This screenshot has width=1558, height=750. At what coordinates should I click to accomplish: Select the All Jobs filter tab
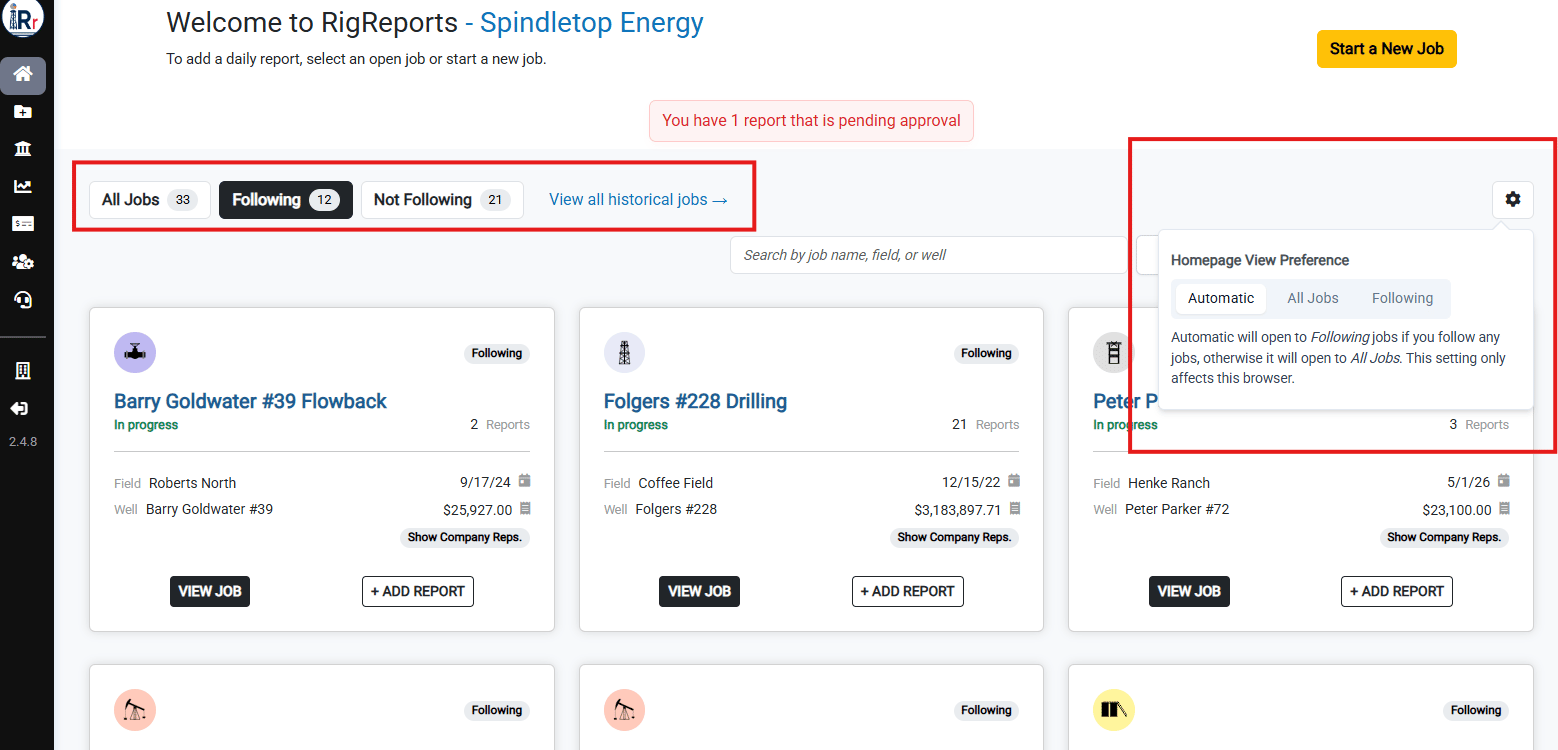[150, 200]
